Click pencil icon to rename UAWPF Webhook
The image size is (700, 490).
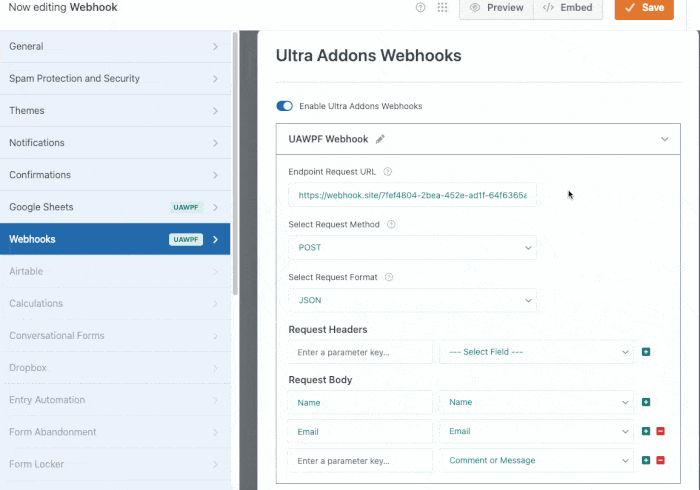380,139
